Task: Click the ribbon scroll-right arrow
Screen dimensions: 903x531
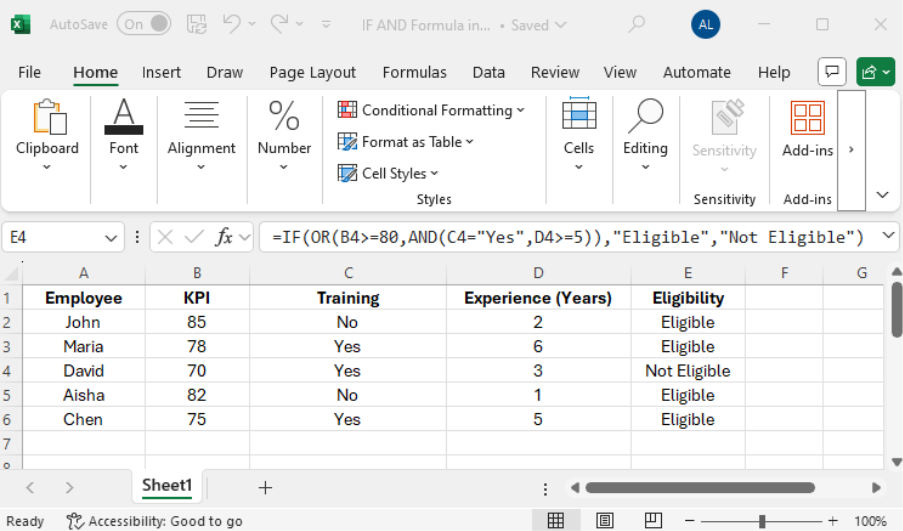Action: pyautogui.click(x=851, y=150)
